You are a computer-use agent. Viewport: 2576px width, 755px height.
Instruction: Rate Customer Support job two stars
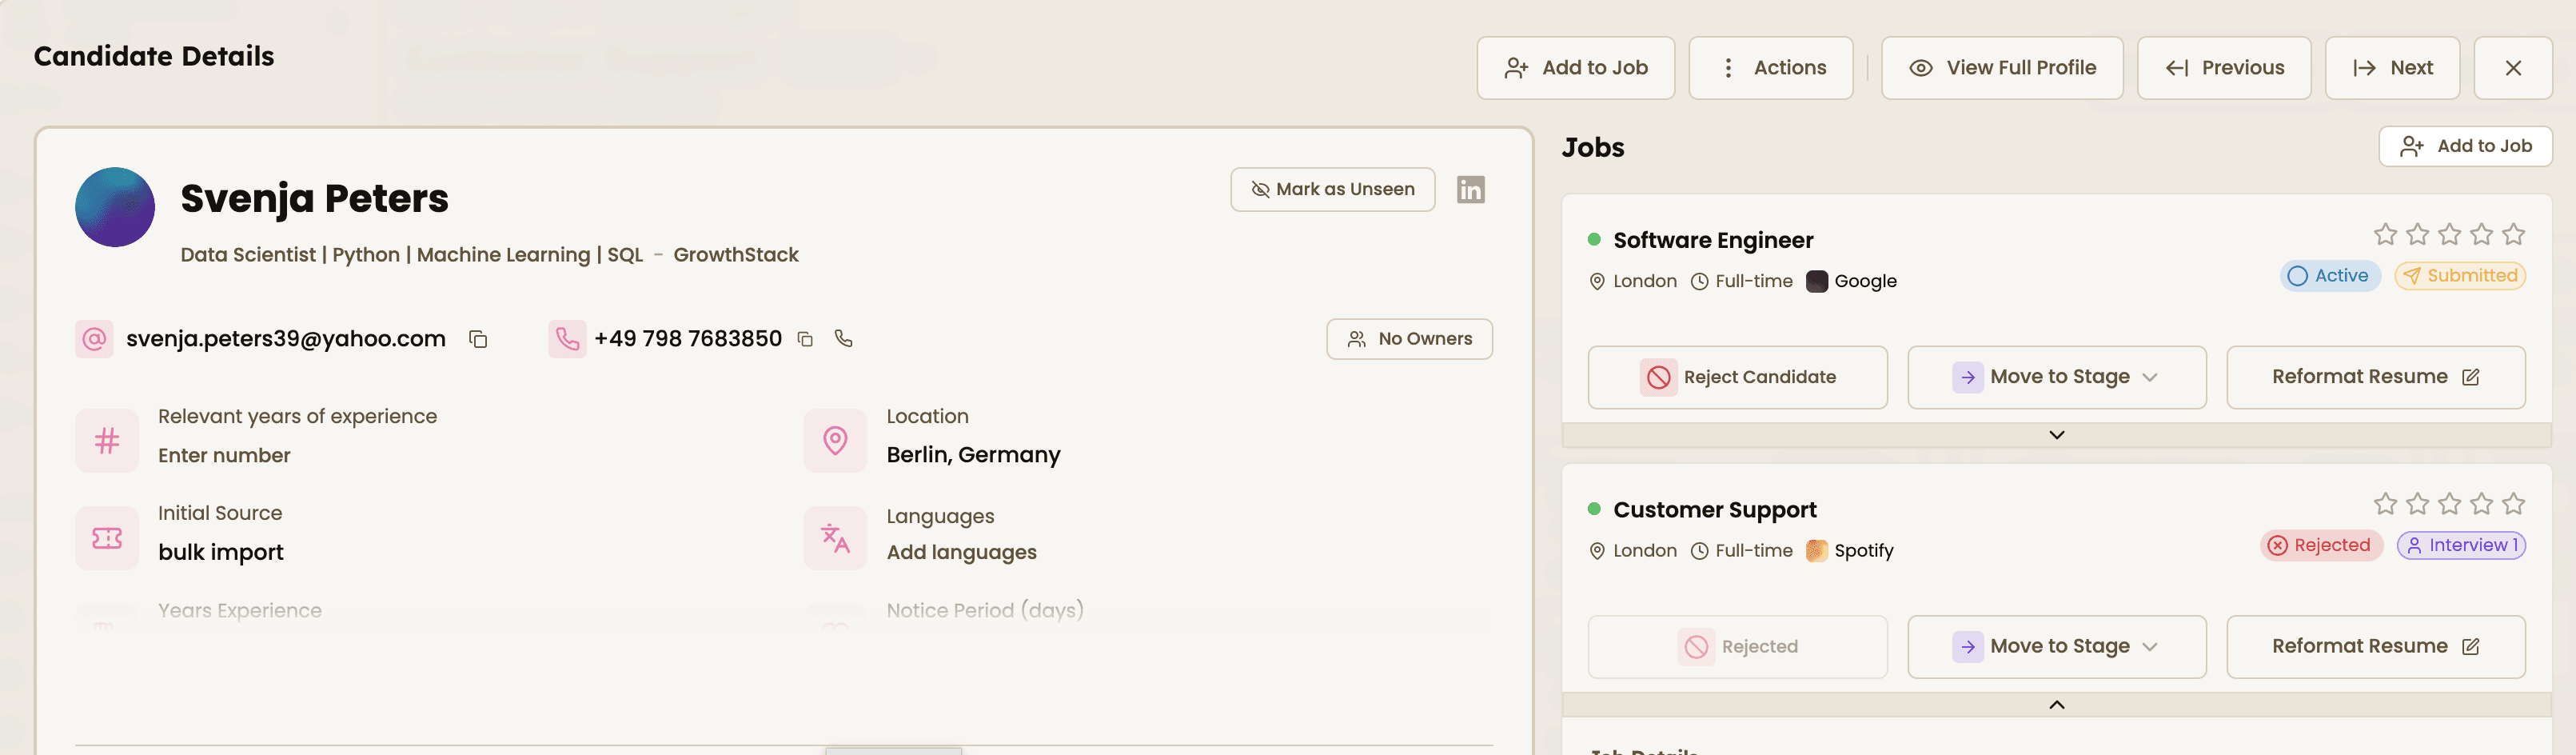tap(2417, 503)
